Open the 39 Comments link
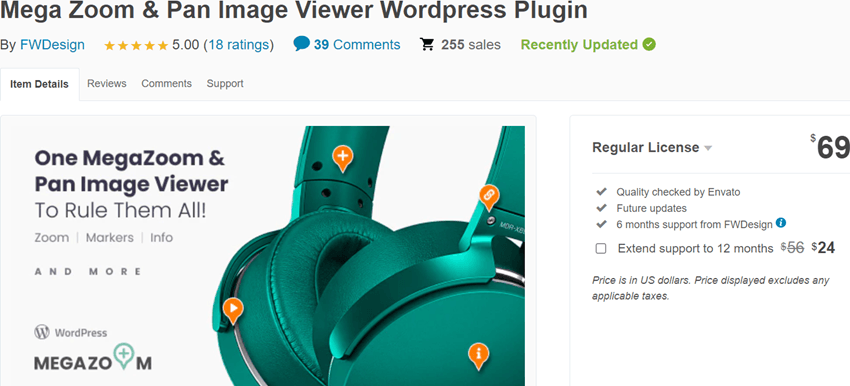Screen dimensions: 850x386 tap(357, 44)
